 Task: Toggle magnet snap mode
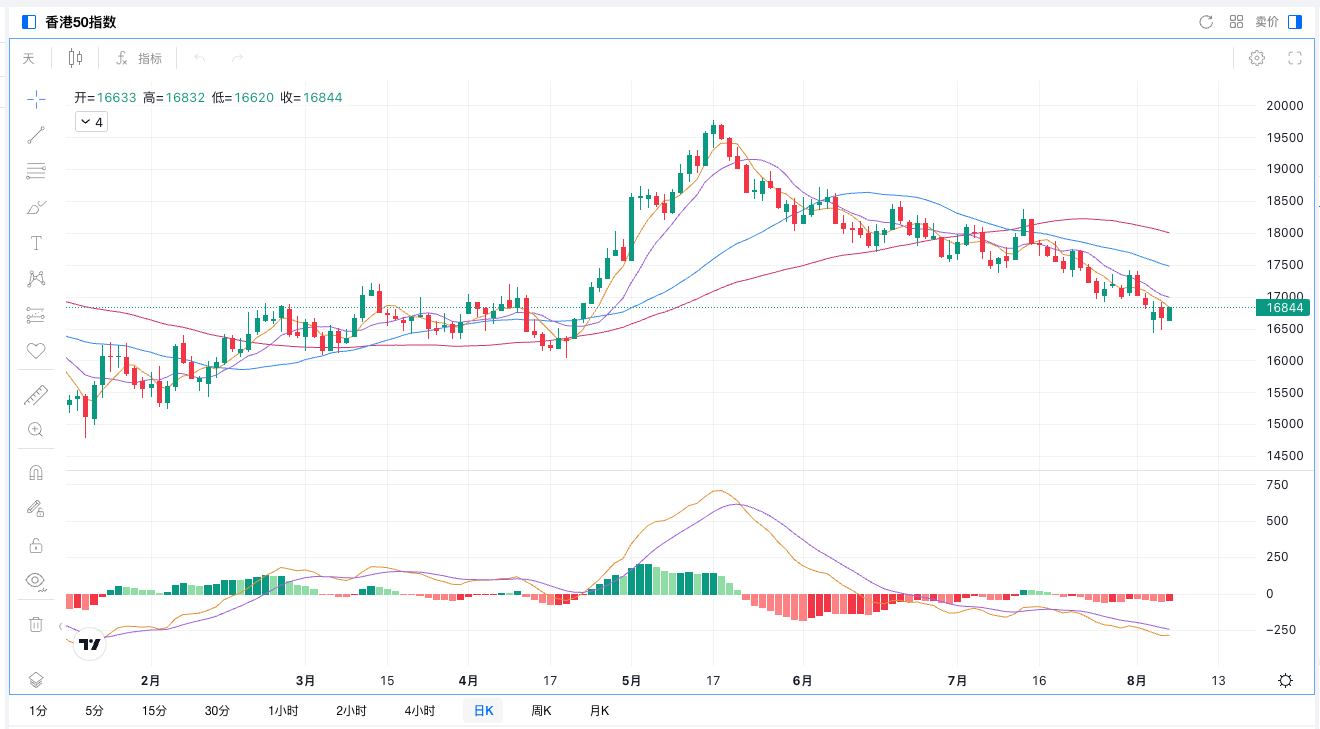pyautogui.click(x=36, y=473)
